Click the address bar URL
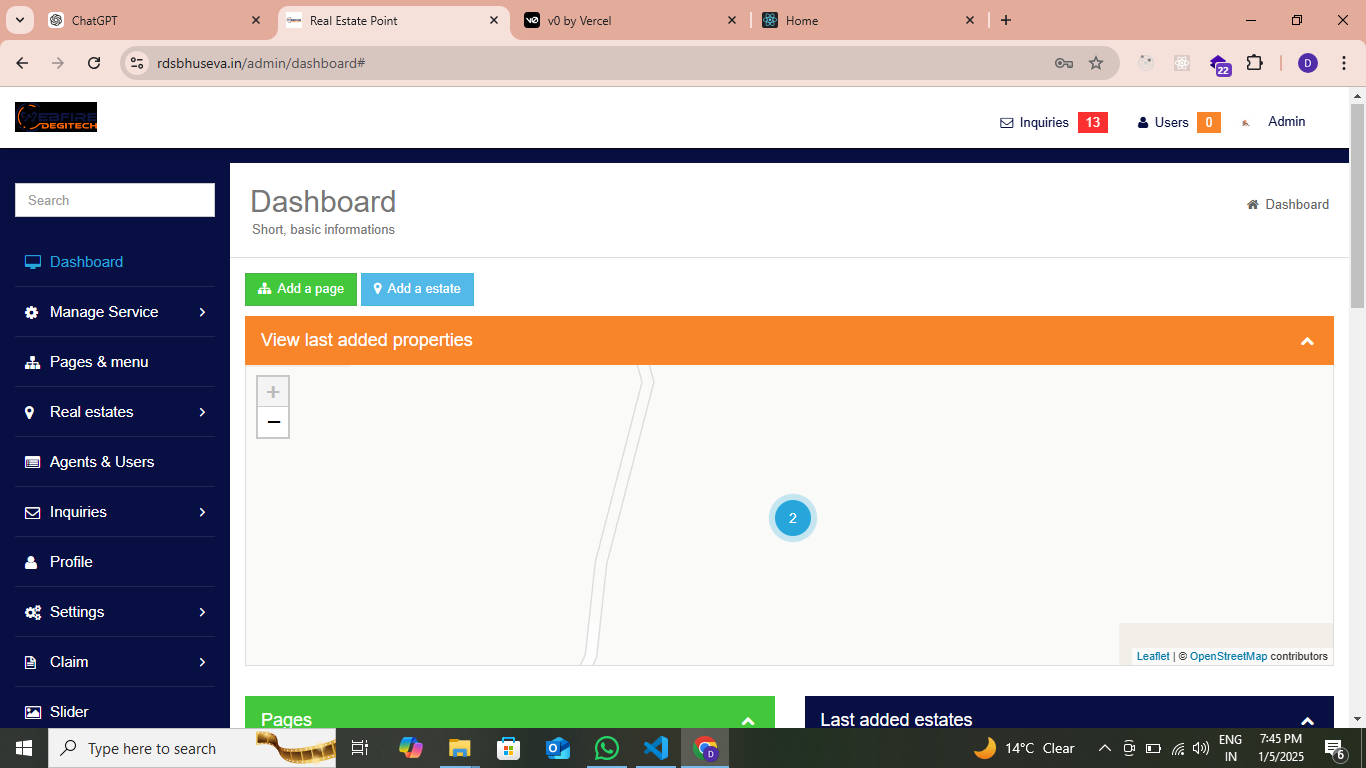The height and width of the screenshot is (768, 1366). (x=261, y=63)
